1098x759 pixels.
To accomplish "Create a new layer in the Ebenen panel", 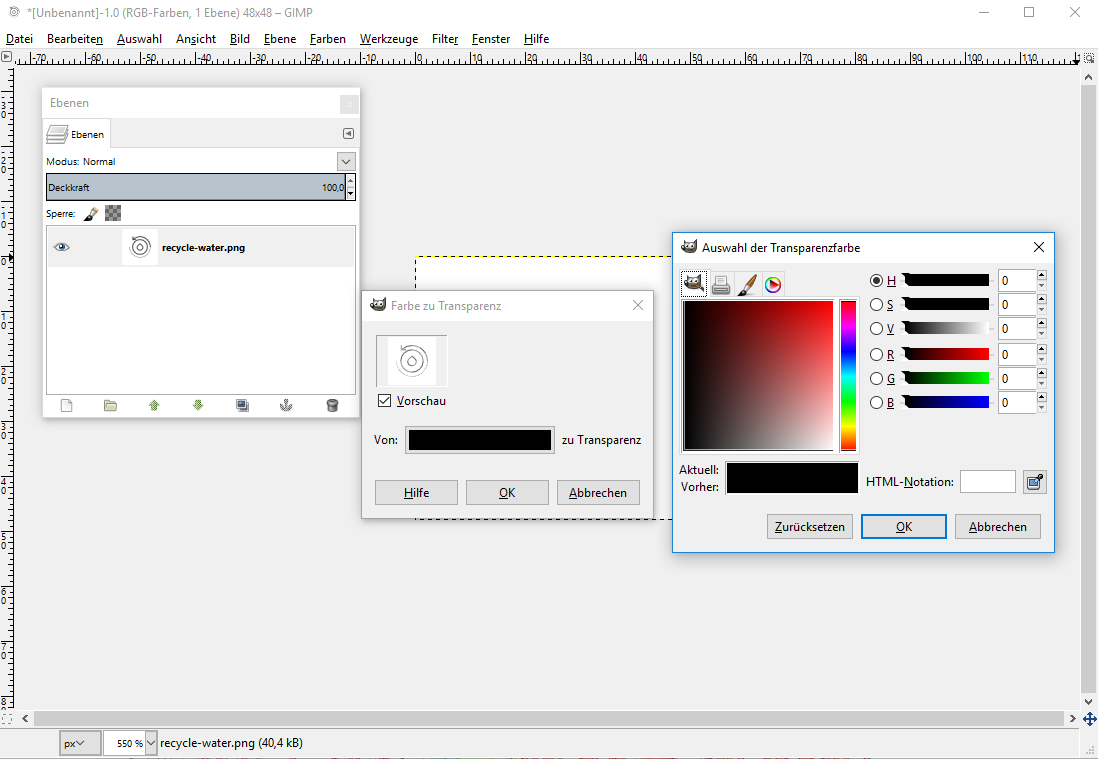I will coord(66,405).
